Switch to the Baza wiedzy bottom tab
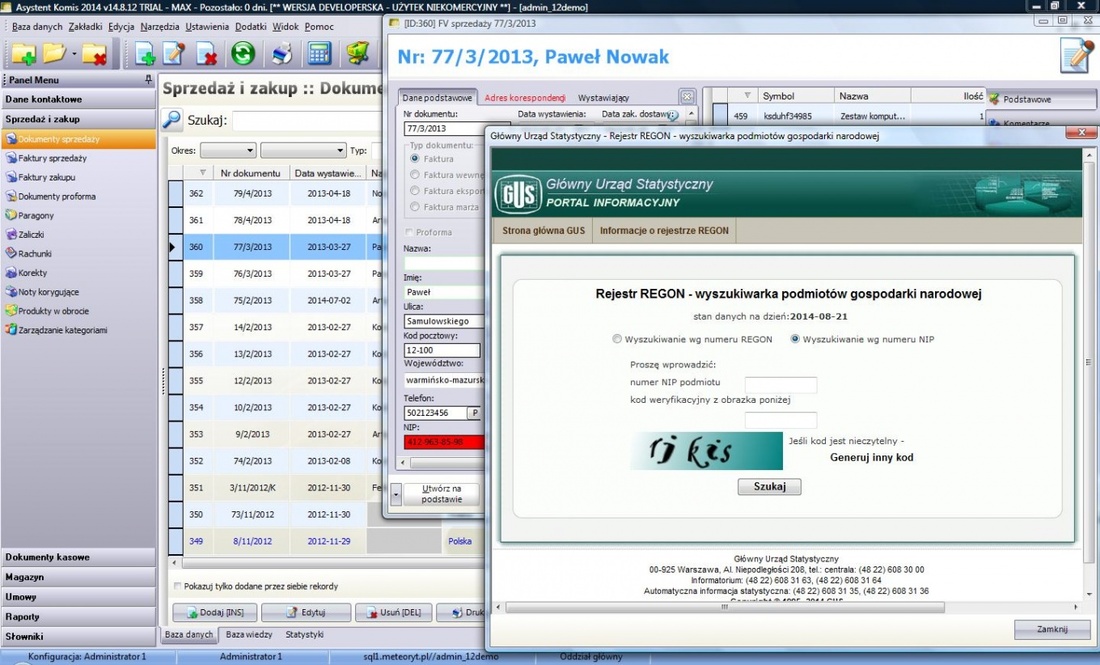The image size is (1100, 665). [x=249, y=634]
